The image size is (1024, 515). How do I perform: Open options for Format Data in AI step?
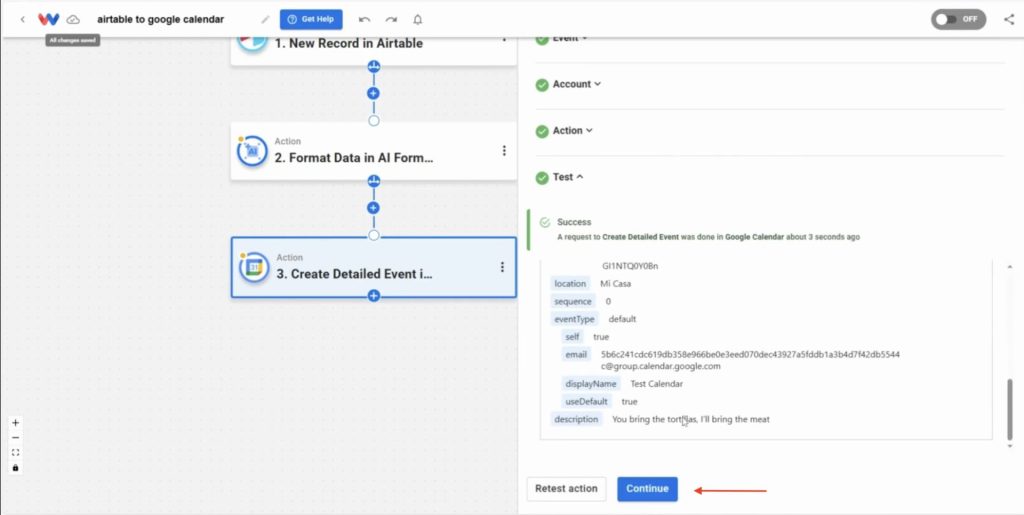click(504, 151)
